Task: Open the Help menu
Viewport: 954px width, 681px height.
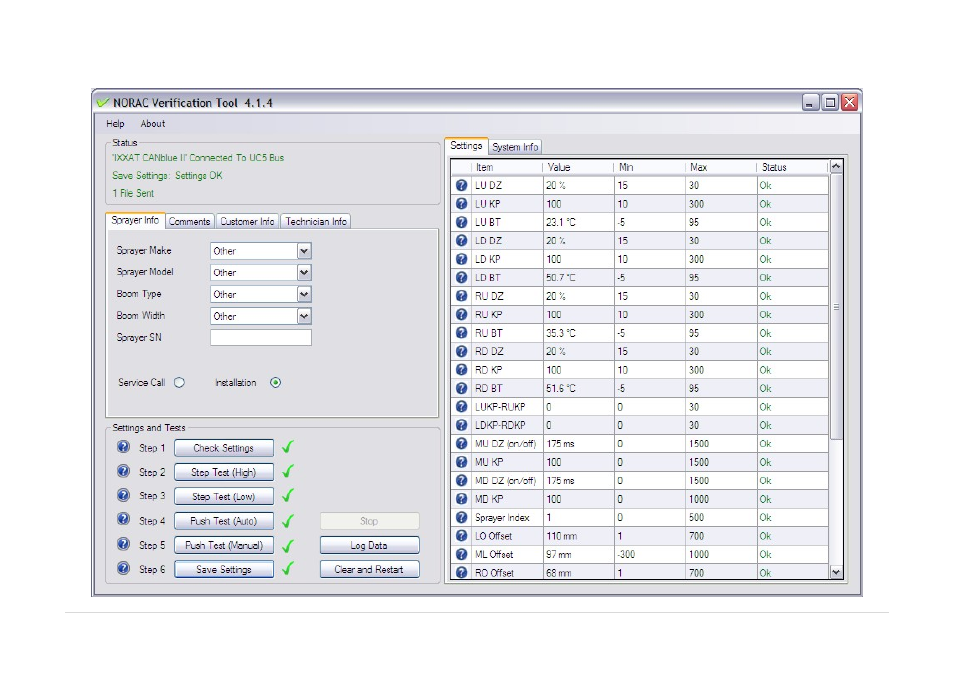Action: point(115,124)
